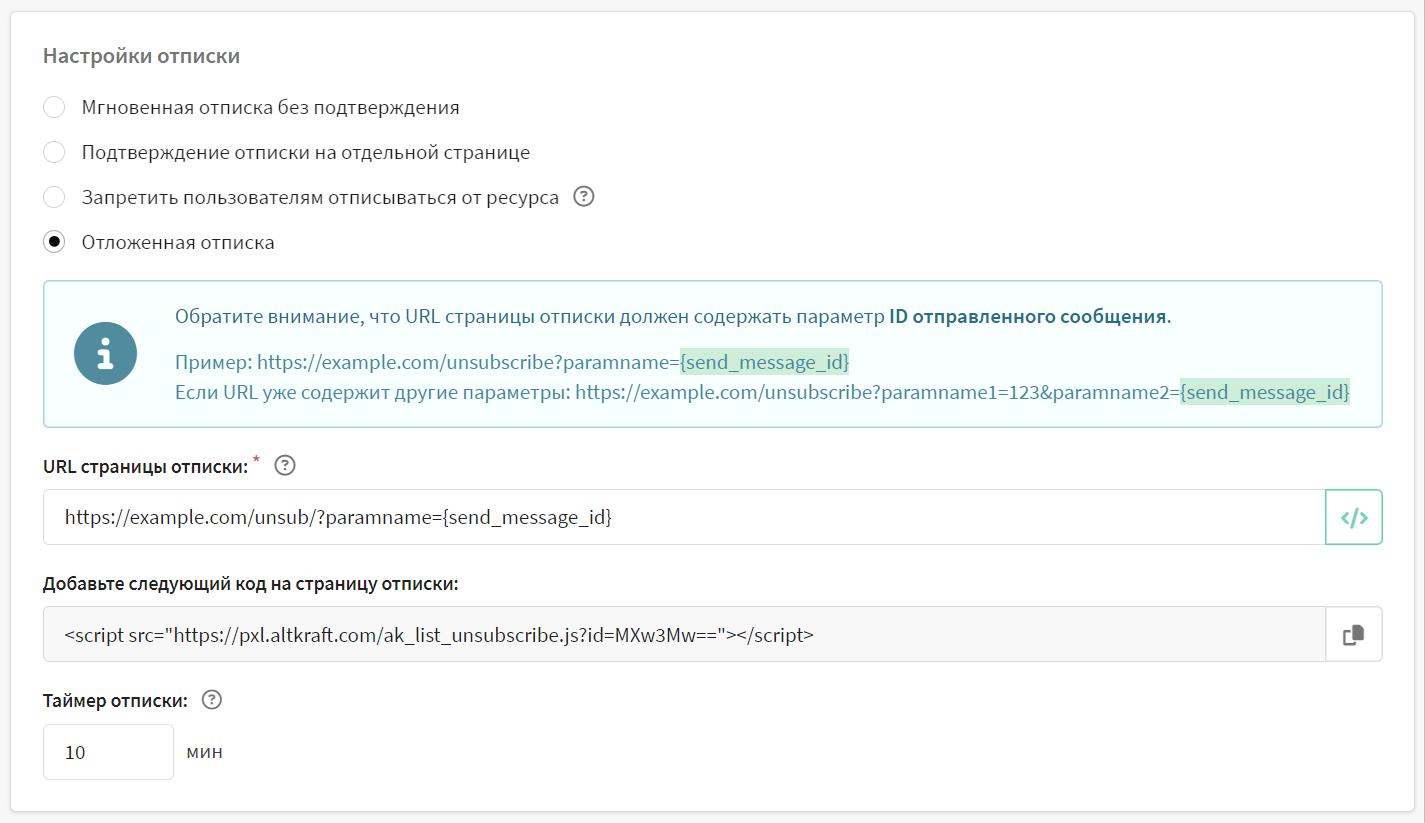Screen dimensions: 1425x823
Task: Click highlighted {send_message_id} after paramname2
Action: (x=1264, y=392)
